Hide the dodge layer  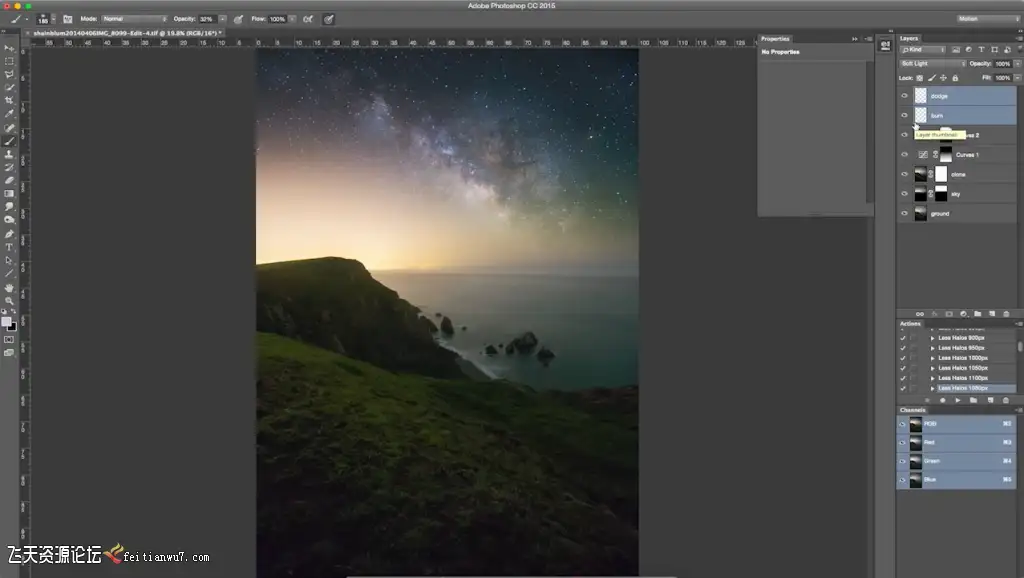905,96
